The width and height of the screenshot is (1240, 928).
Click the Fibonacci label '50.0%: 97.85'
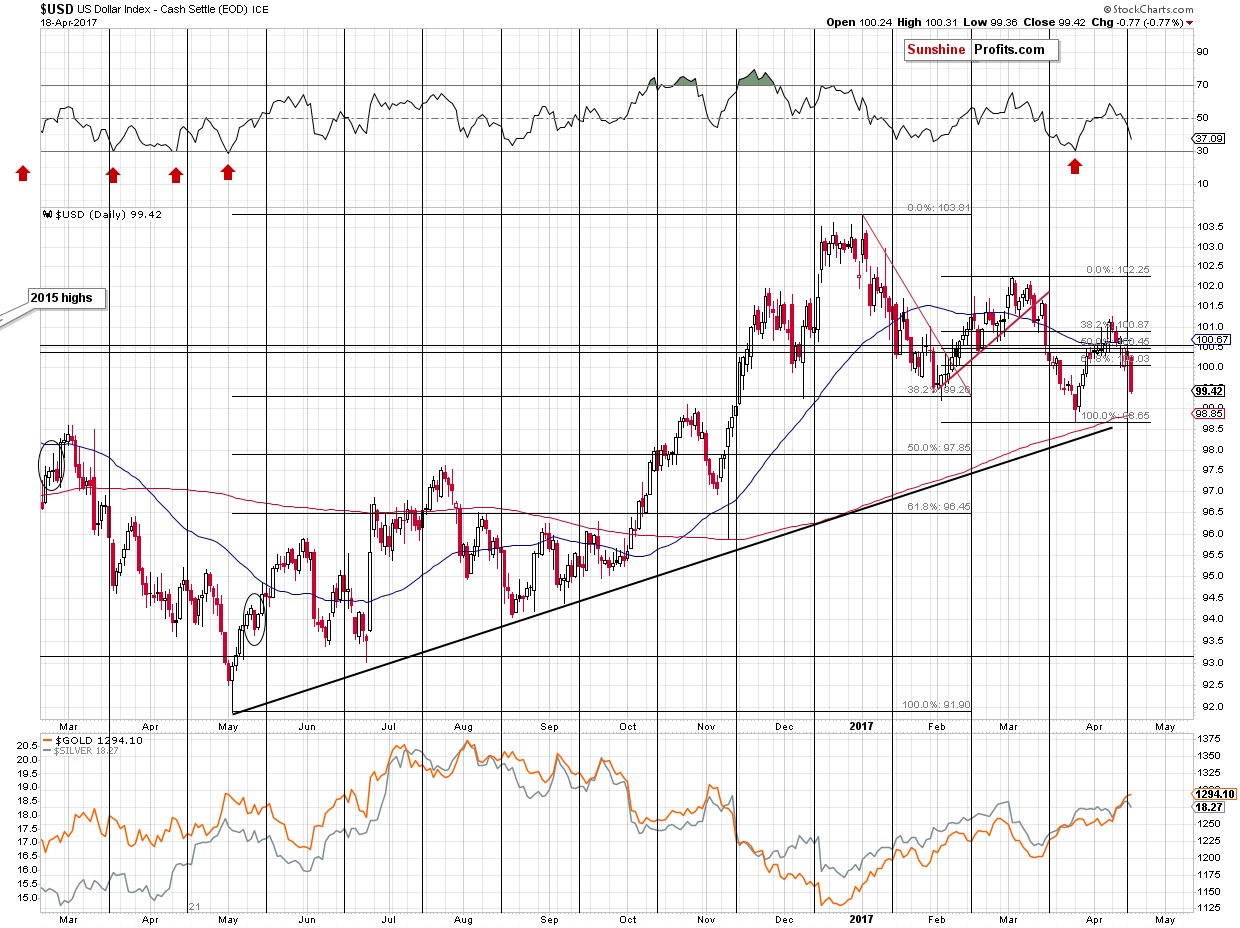pyautogui.click(x=939, y=448)
